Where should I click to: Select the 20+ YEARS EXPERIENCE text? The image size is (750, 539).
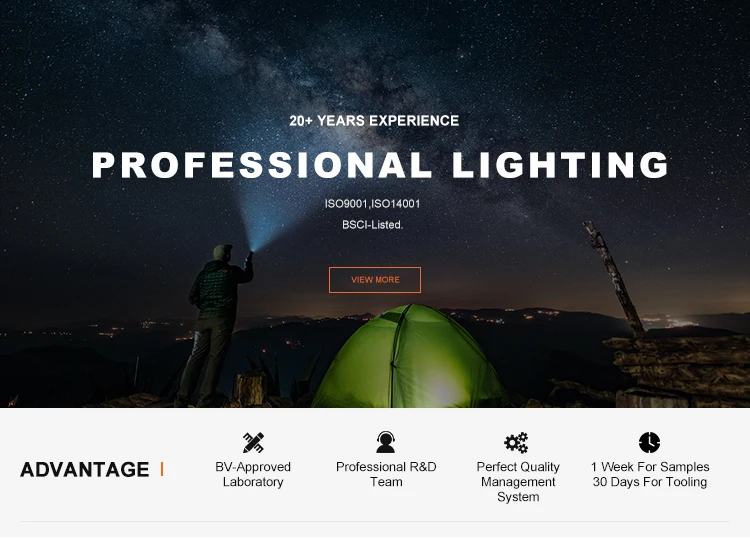(x=374, y=121)
